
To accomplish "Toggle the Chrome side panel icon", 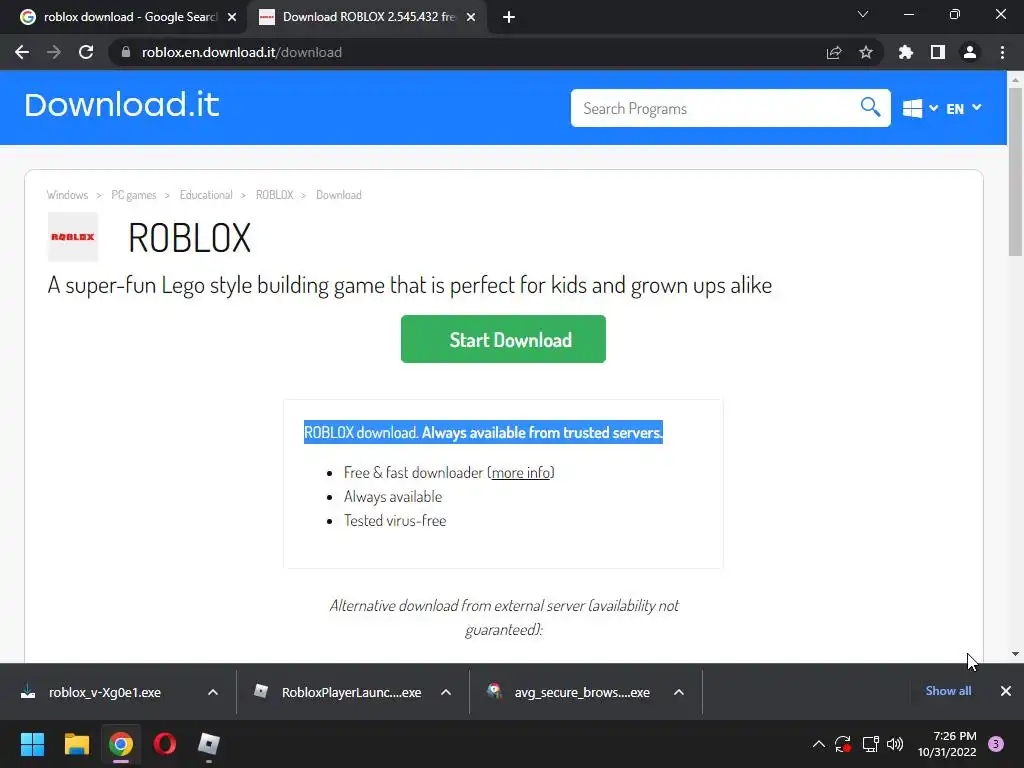I will click(938, 52).
